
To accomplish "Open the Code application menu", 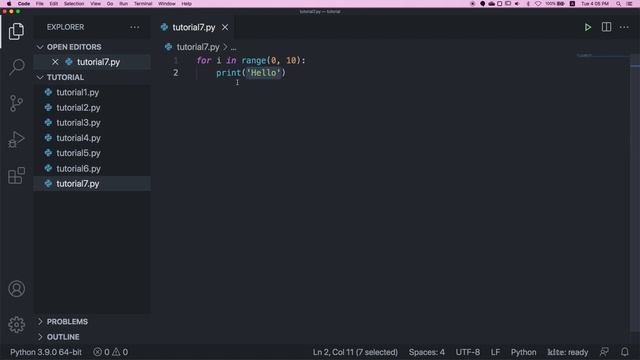I will coord(24,4).
